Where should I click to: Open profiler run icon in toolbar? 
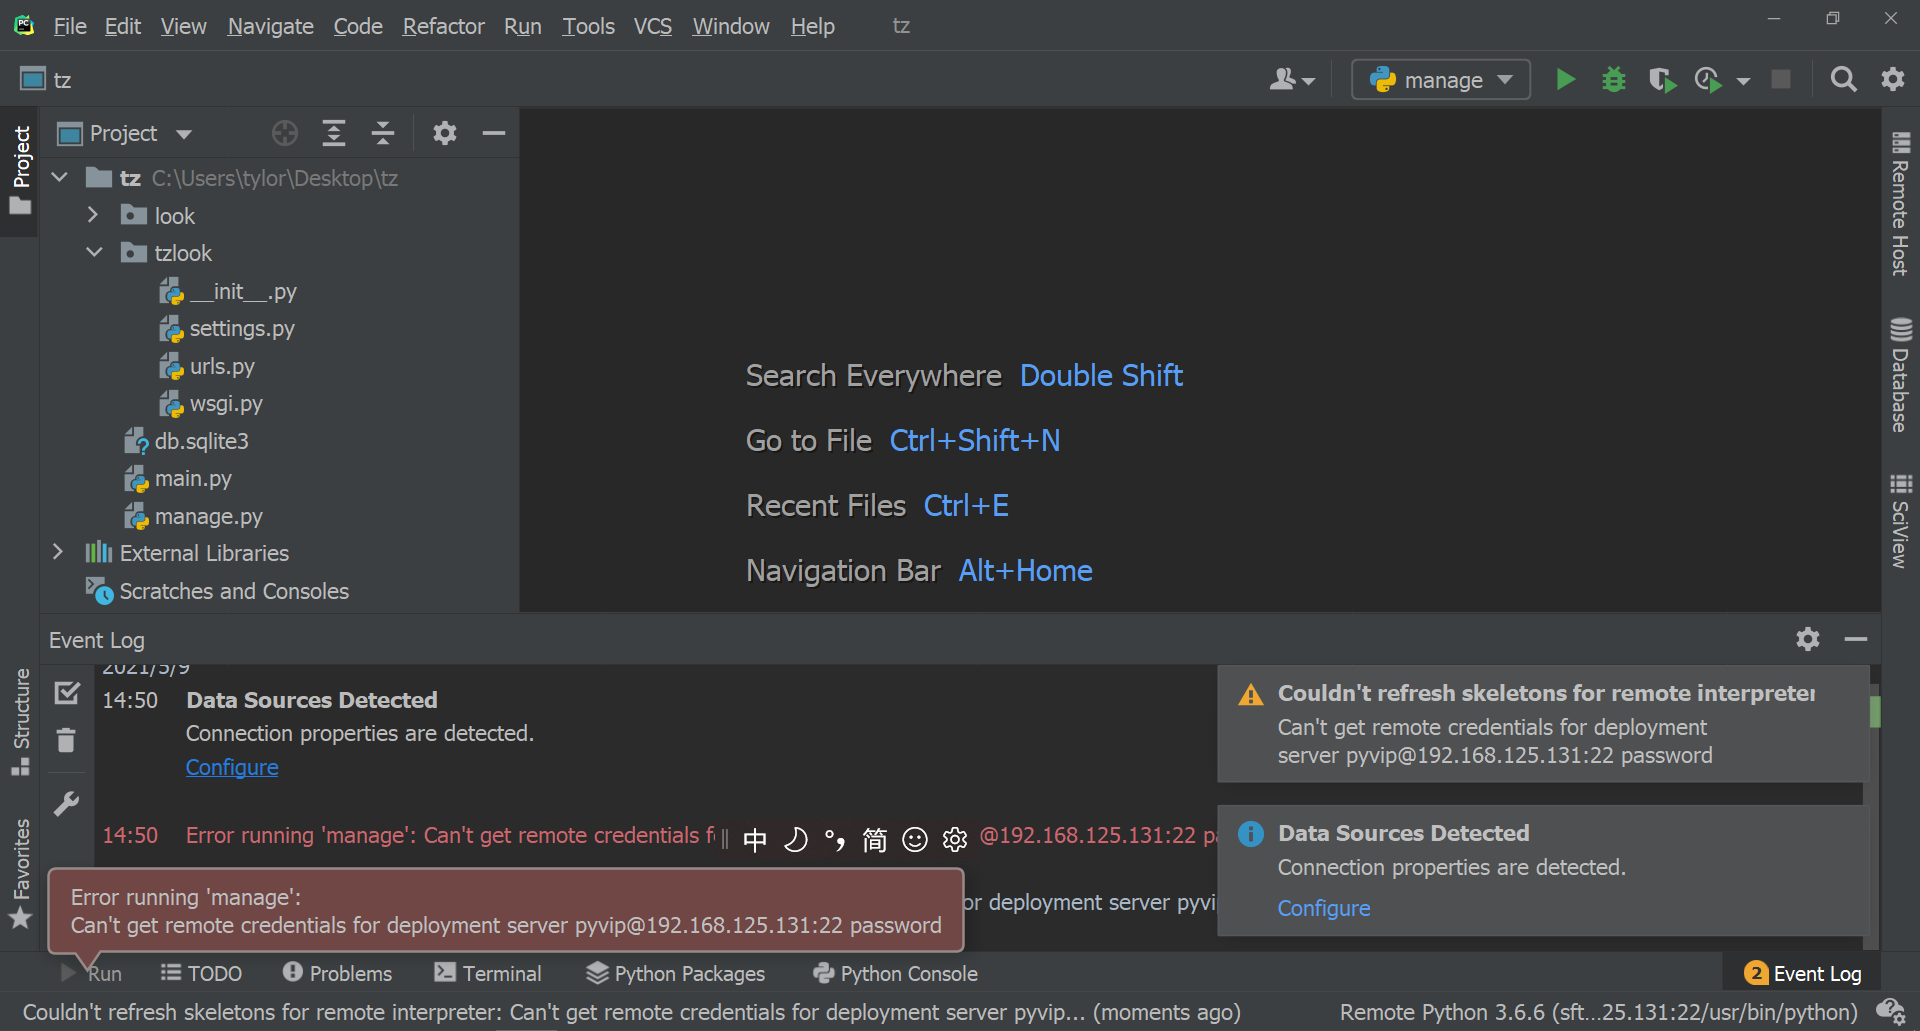click(1708, 79)
